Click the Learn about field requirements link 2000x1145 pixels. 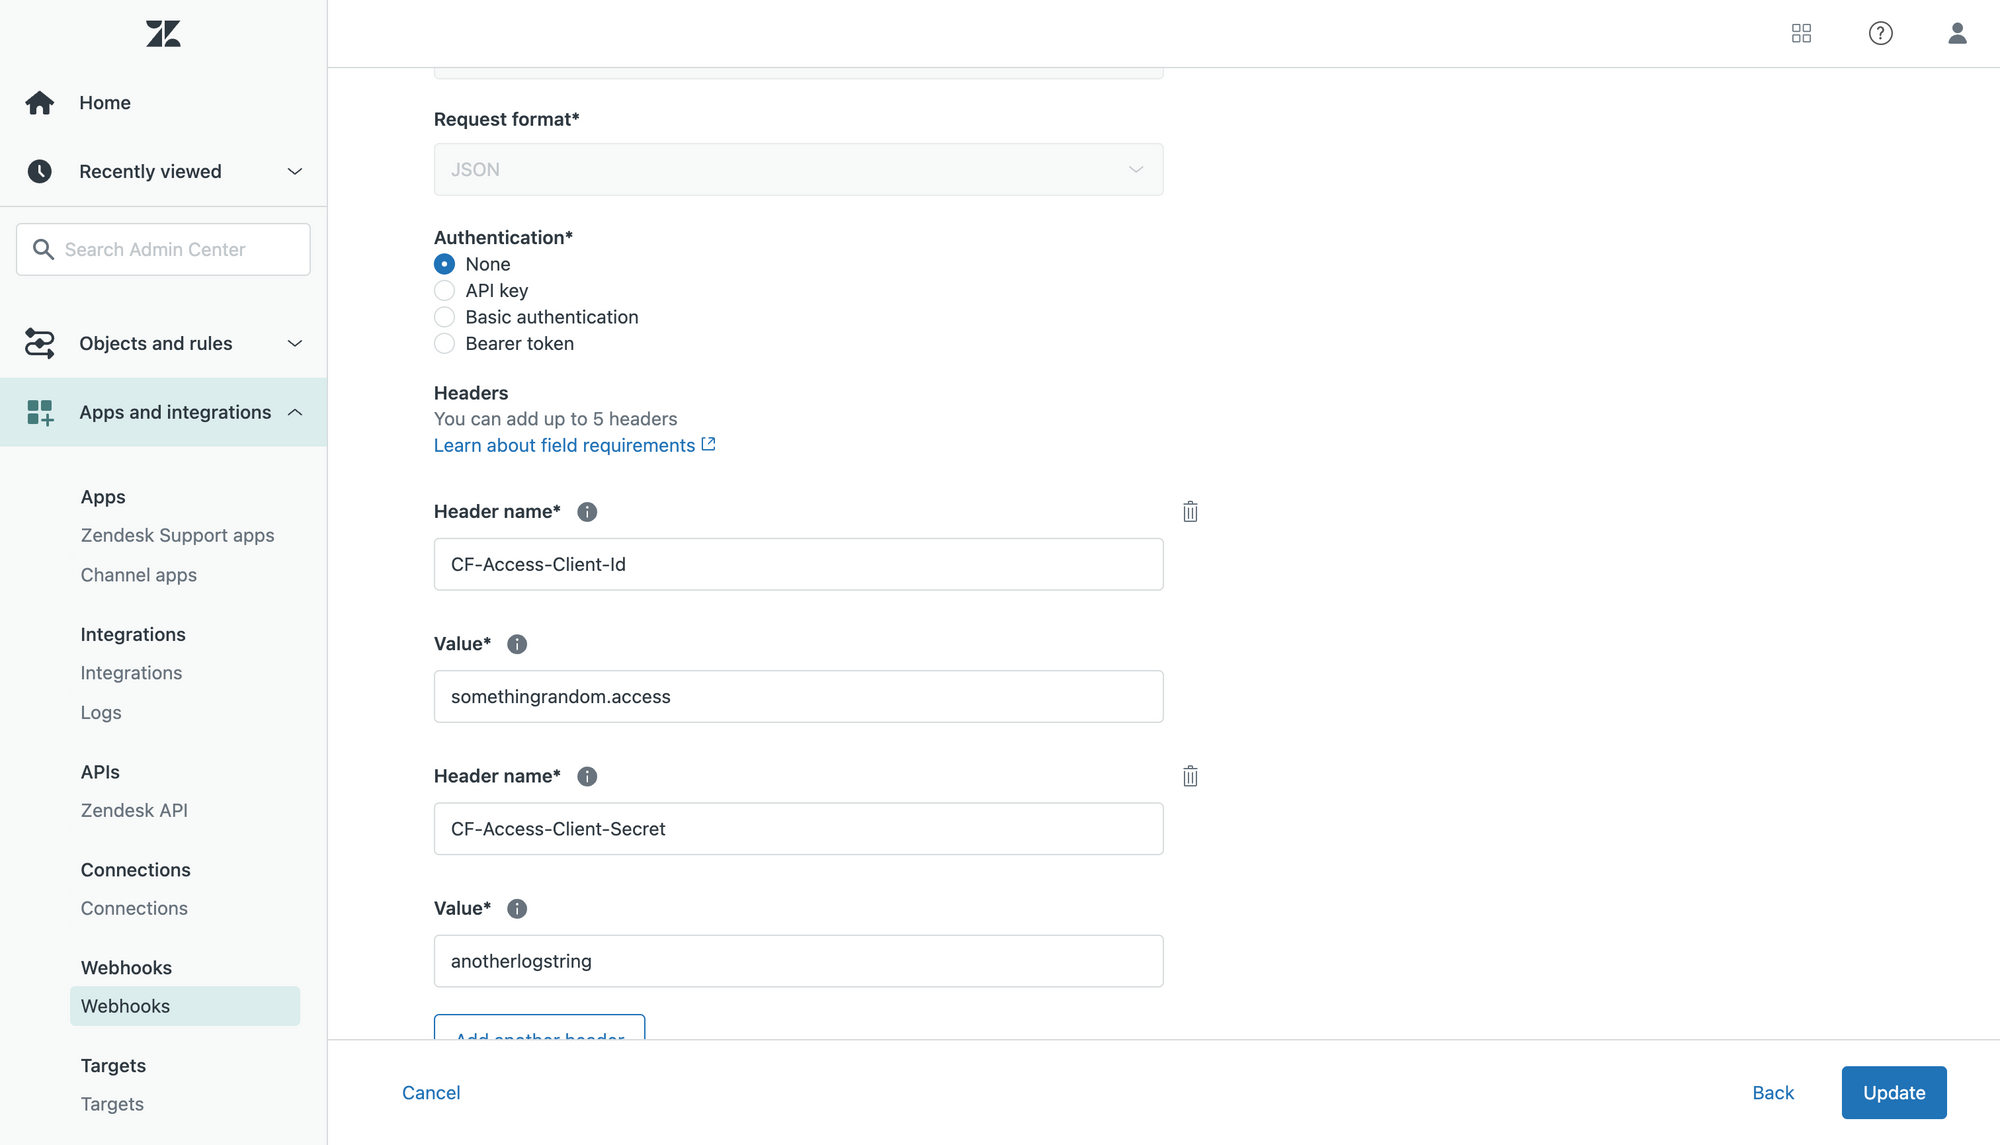[576, 443]
